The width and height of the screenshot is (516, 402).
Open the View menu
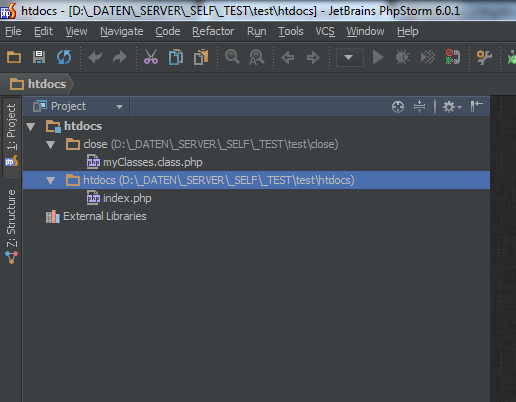(76, 31)
